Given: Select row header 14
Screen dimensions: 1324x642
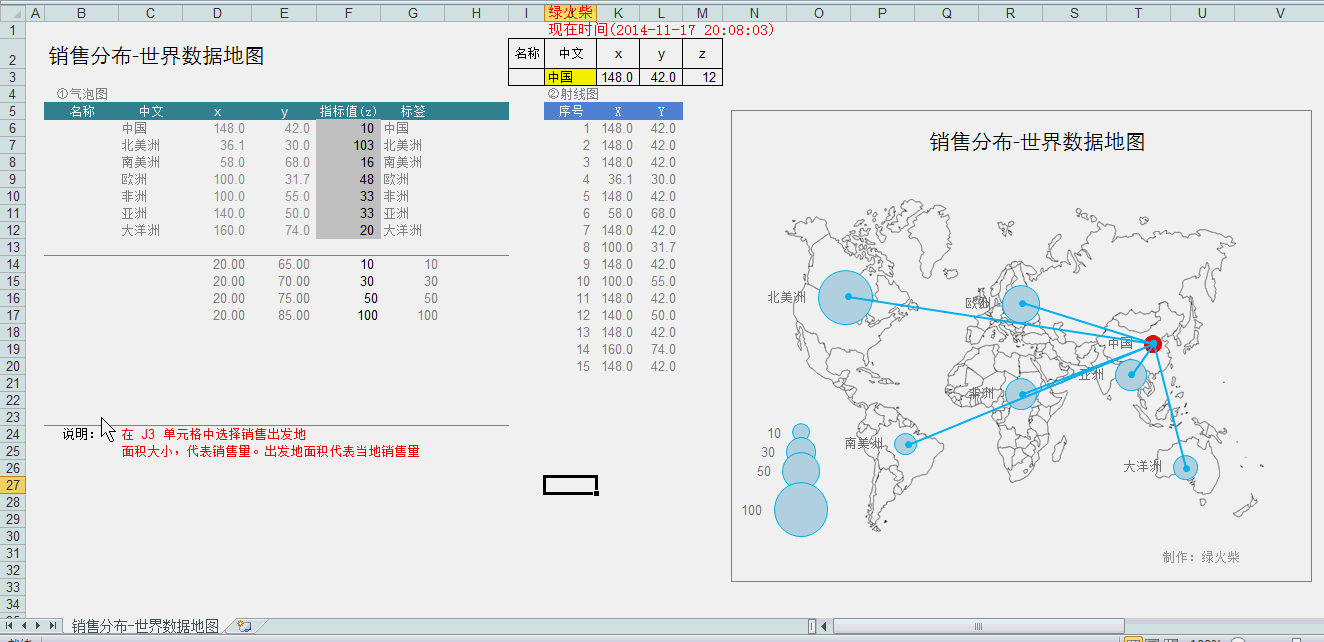Looking at the screenshot, I should point(12,264).
